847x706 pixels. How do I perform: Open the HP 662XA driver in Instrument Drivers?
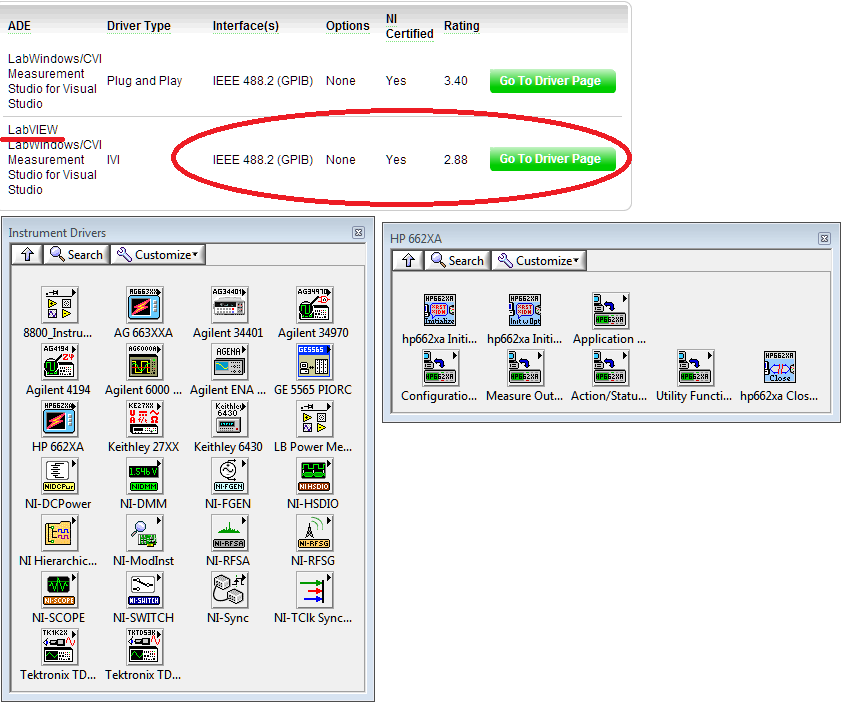pyautogui.click(x=59, y=419)
